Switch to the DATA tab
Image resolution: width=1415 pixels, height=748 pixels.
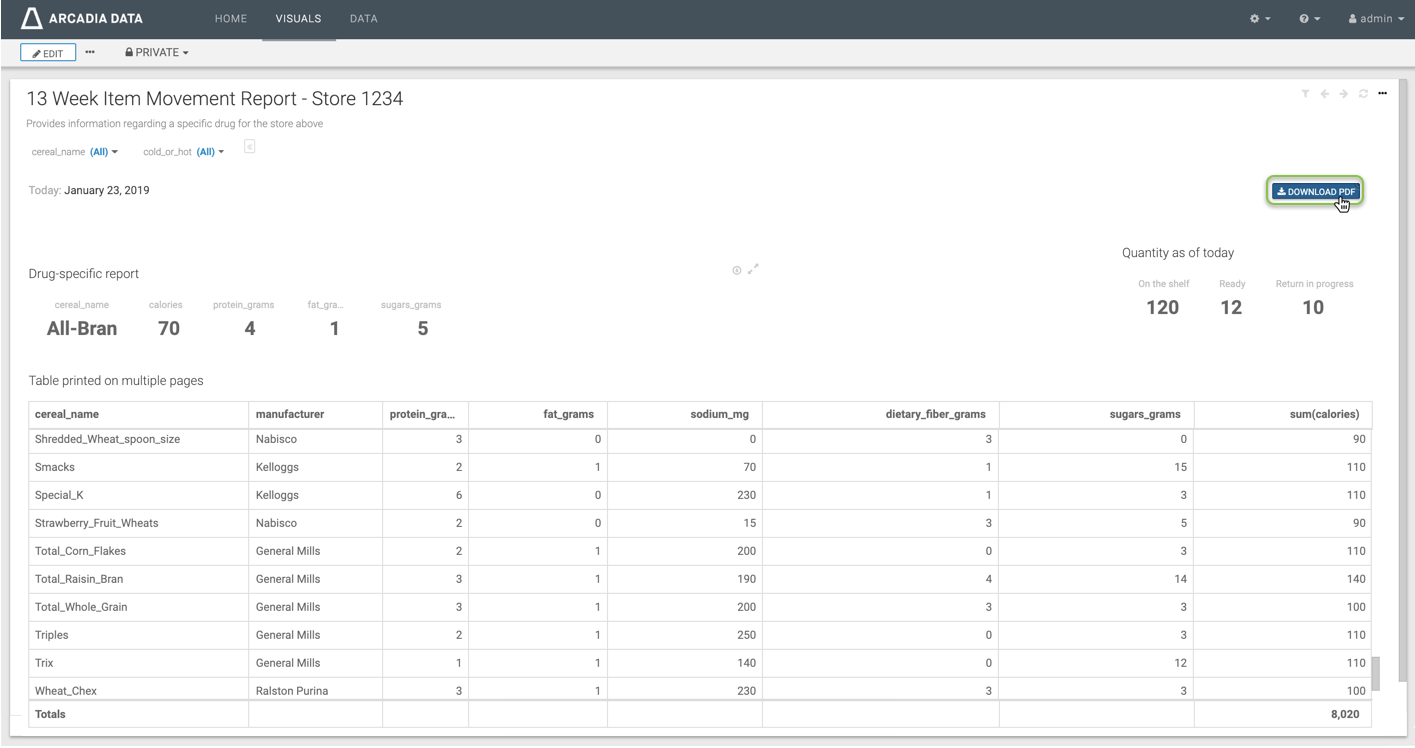pyautogui.click(x=363, y=19)
